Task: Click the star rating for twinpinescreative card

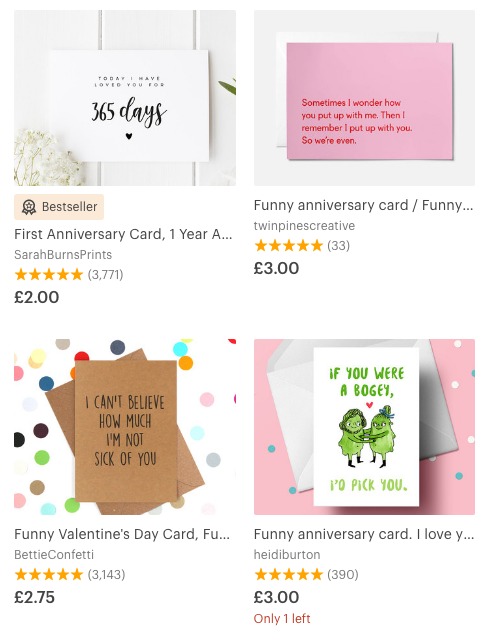Action: point(288,246)
